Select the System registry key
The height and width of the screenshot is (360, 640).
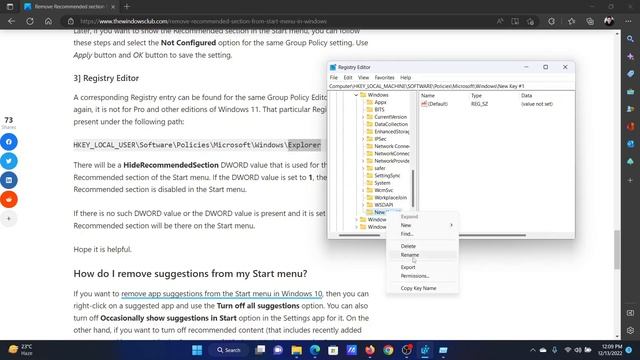click(x=382, y=183)
